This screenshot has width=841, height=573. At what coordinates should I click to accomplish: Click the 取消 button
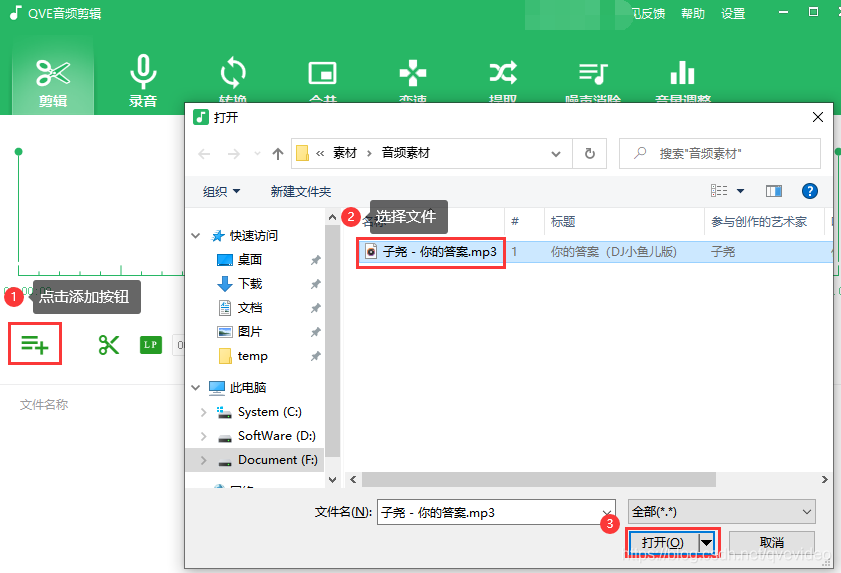click(772, 542)
